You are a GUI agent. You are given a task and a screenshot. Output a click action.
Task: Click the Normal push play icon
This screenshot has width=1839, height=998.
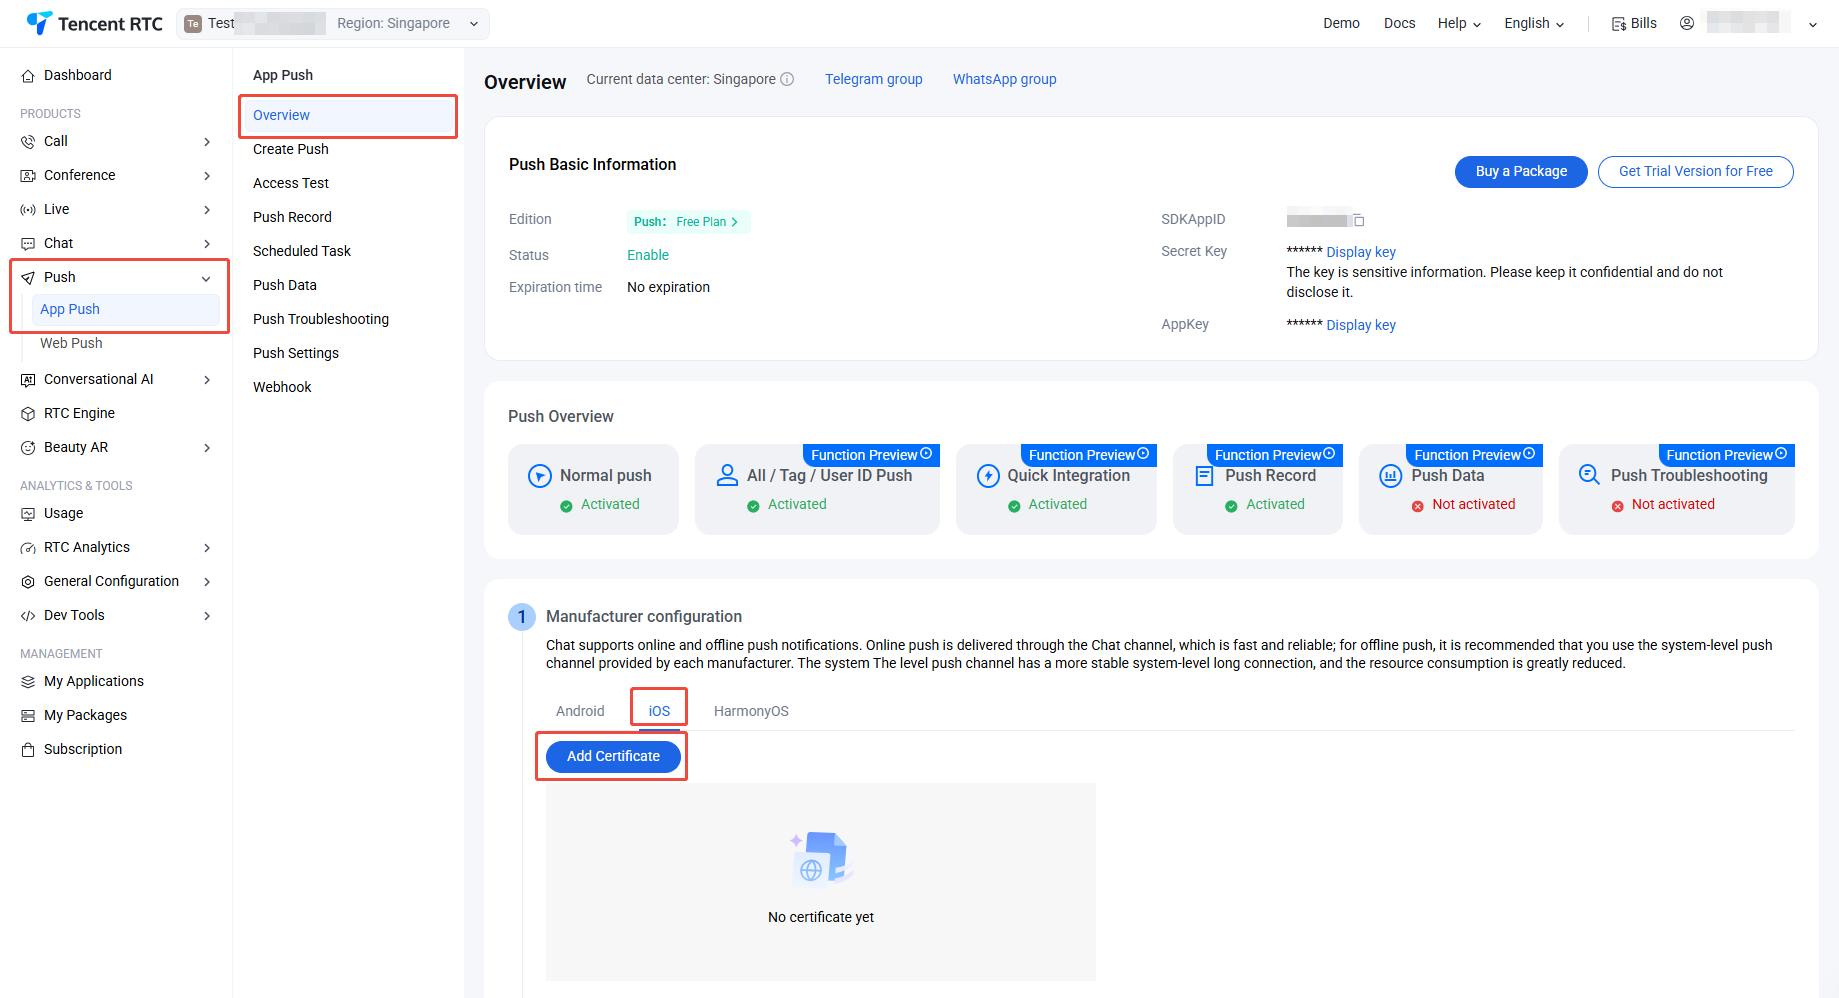click(x=540, y=476)
